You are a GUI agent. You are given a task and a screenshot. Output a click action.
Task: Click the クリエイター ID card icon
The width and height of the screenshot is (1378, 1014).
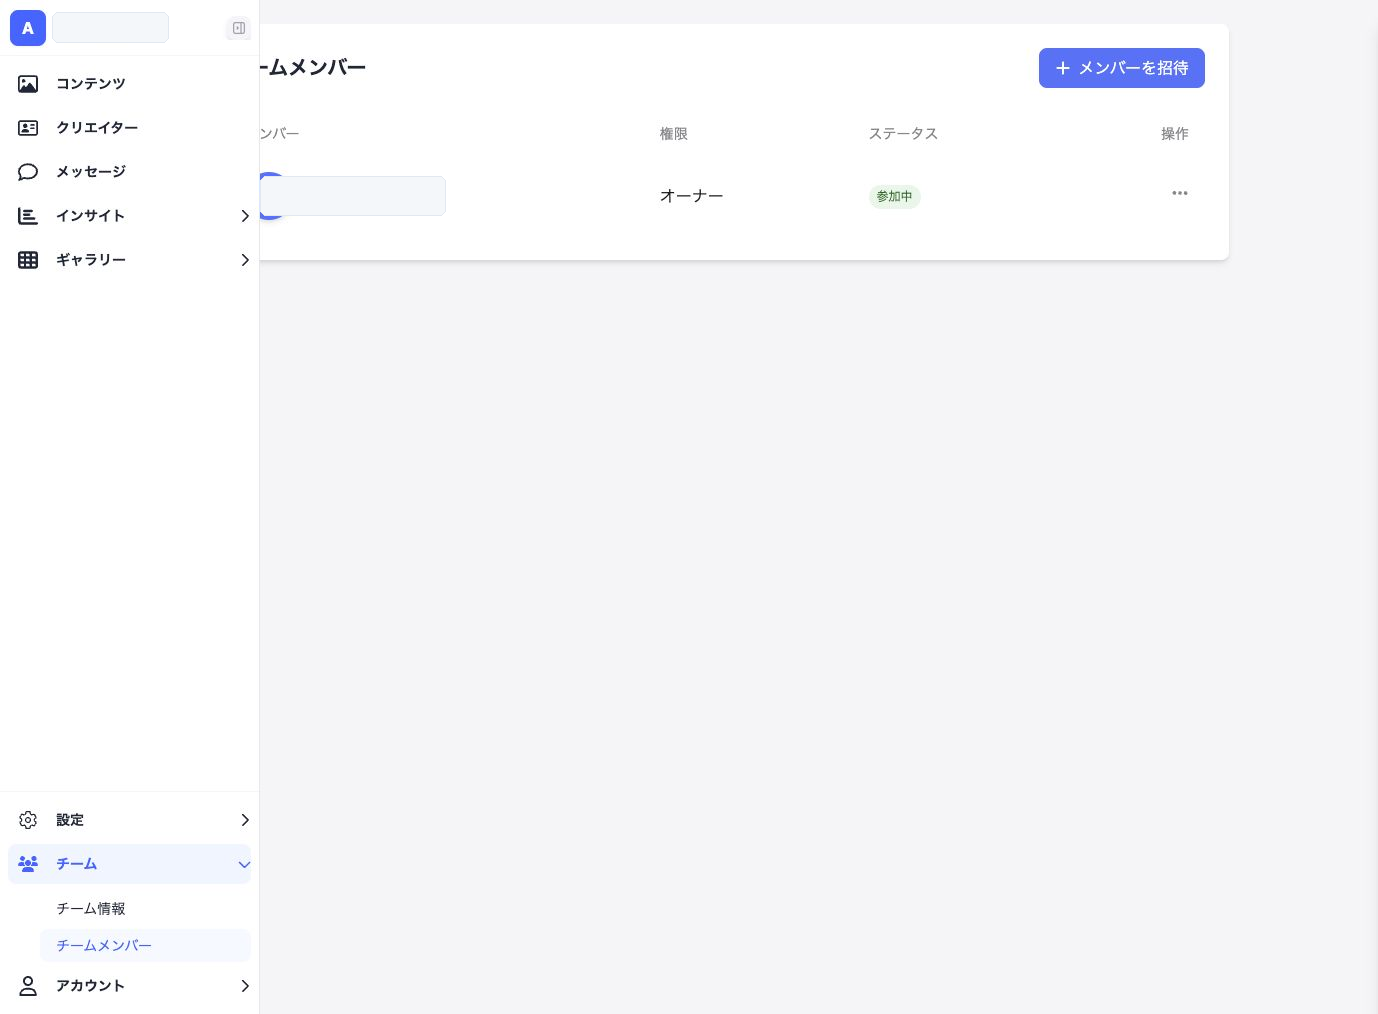[x=28, y=128]
